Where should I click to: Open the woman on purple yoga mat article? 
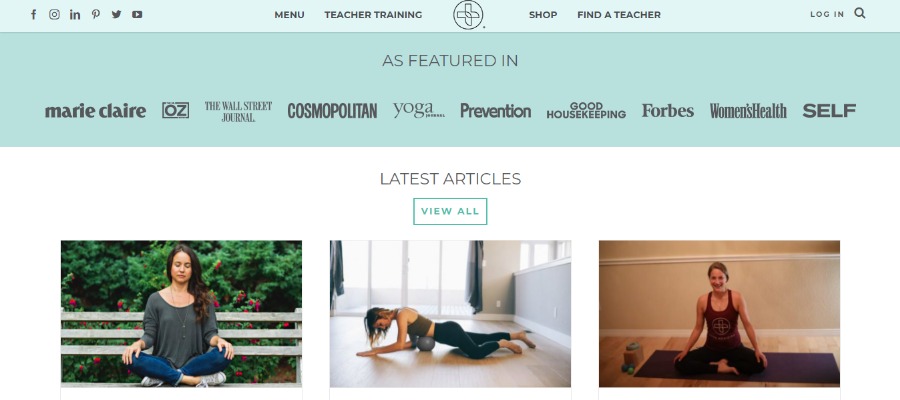click(x=719, y=313)
